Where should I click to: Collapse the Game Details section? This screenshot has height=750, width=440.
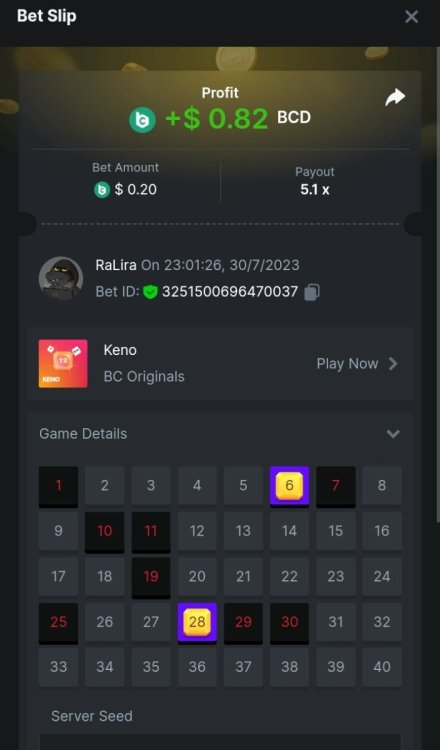393,434
